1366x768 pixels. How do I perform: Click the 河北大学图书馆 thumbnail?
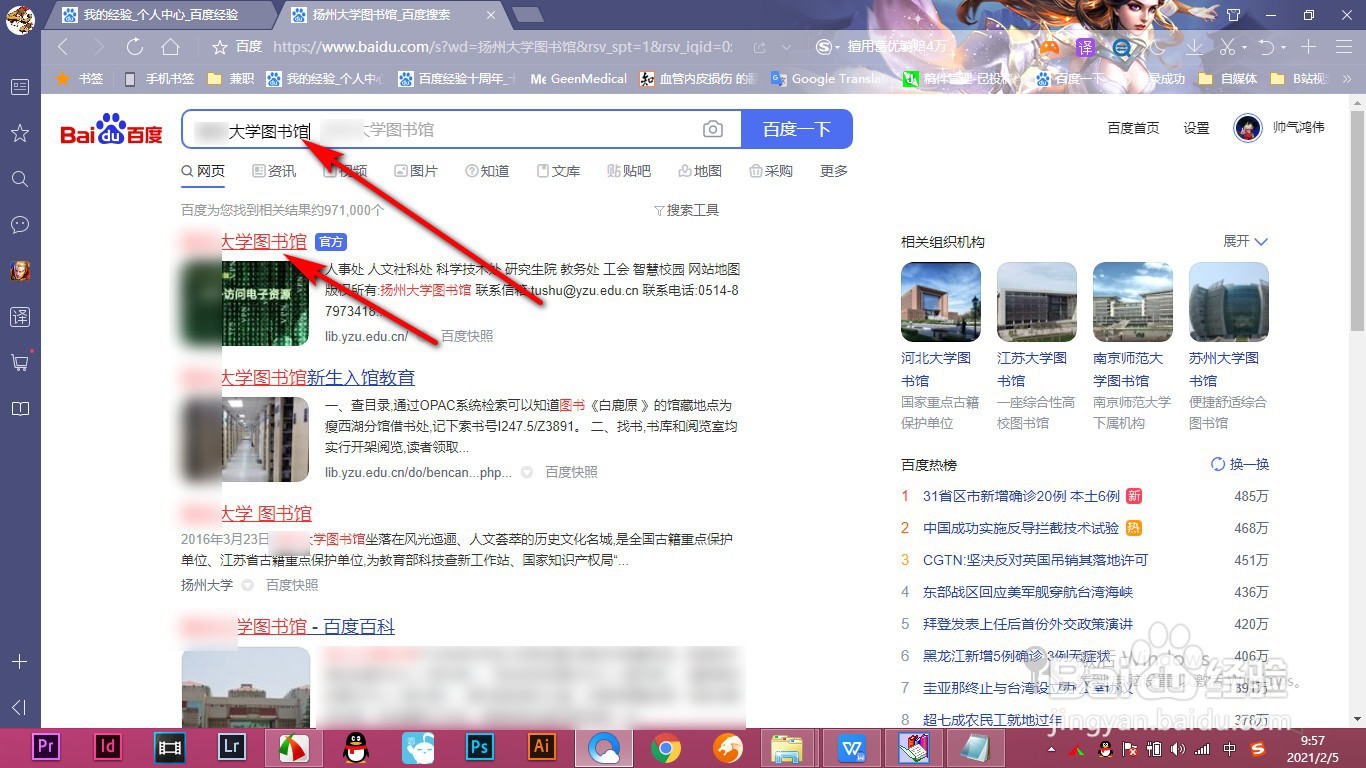[x=941, y=302]
